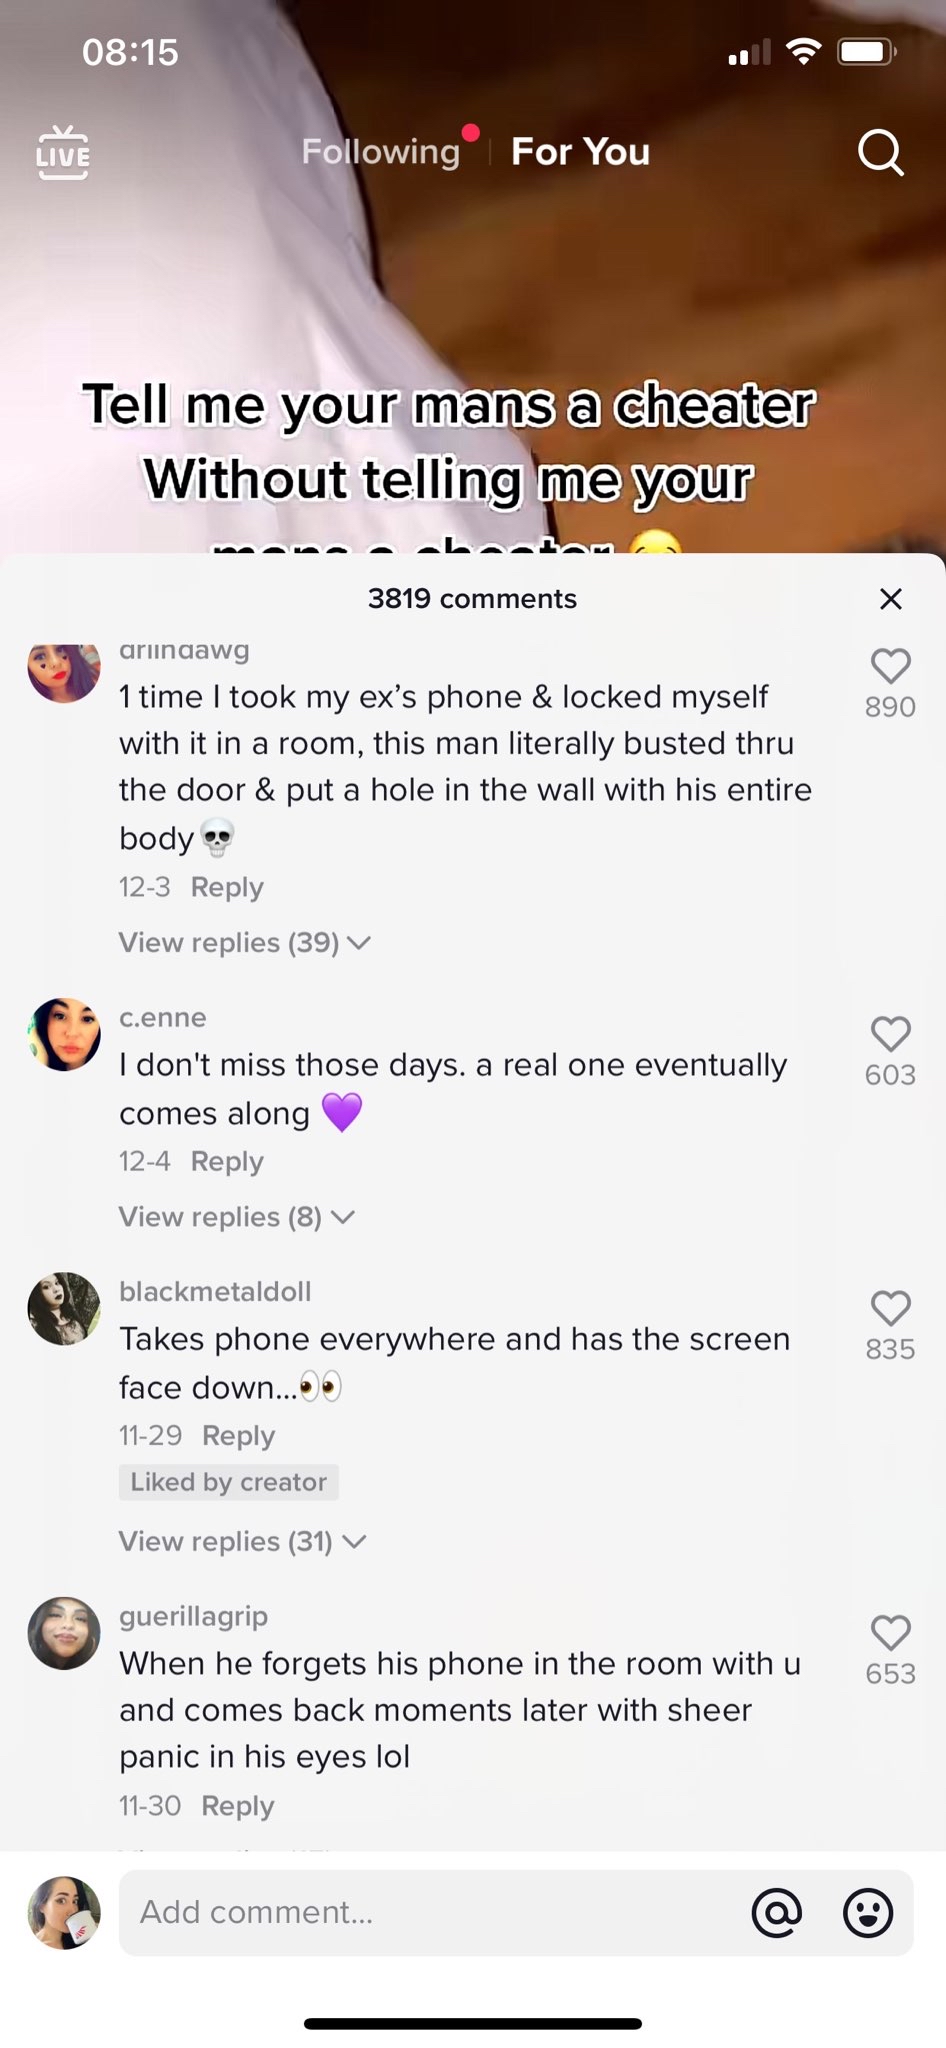Viewport: 946px width, 2048px height.
Task: Expand View replies (8)
Action: [x=236, y=1216]
